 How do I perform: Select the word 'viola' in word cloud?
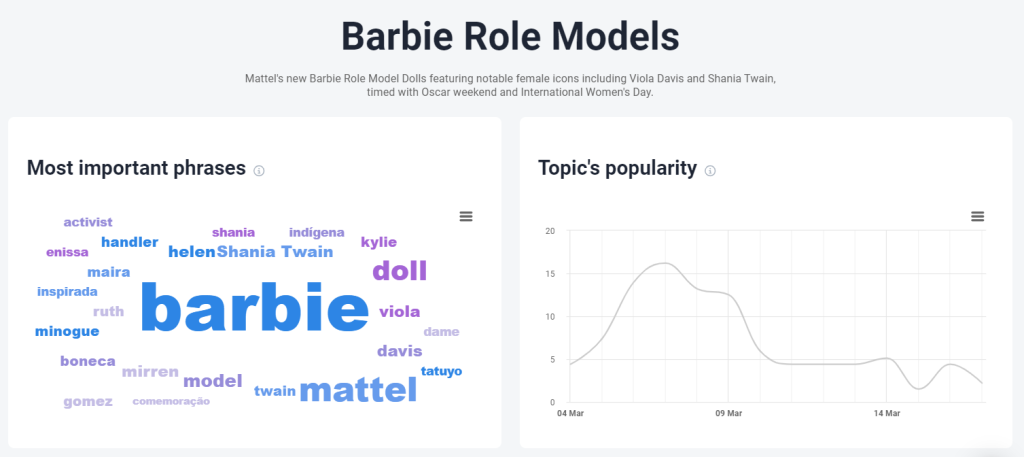click(x=400, y=311)
